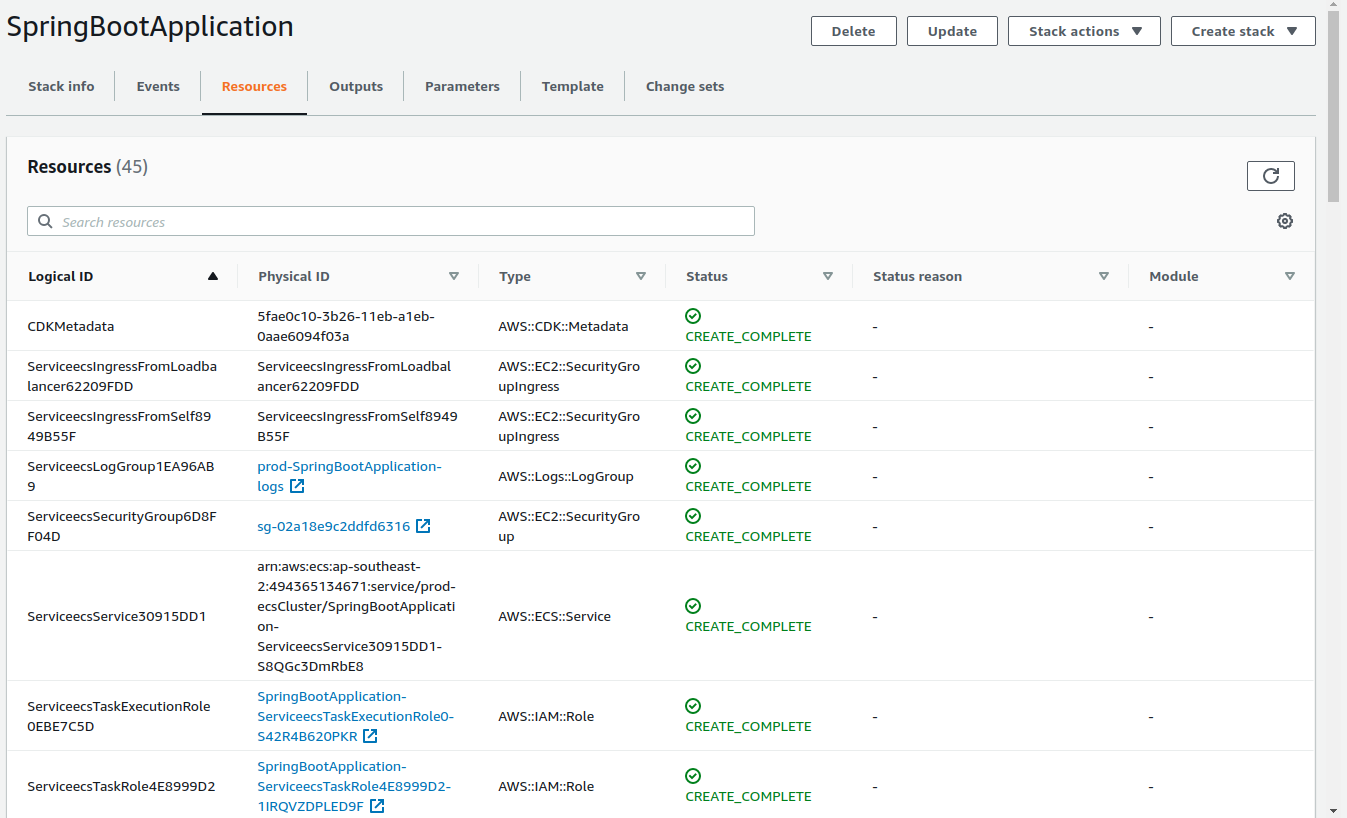Click the AWS::CDK::Metadata type cell
Viewport: 1347px width, 818px height.
(x=563, y=326)
